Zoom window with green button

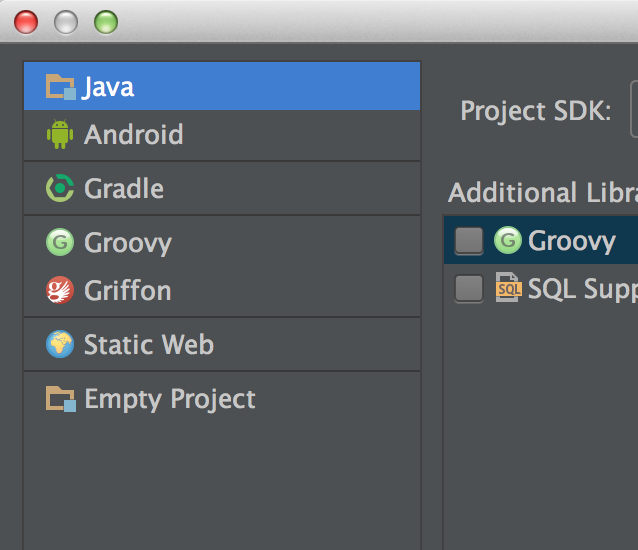[x=106, y=22]
